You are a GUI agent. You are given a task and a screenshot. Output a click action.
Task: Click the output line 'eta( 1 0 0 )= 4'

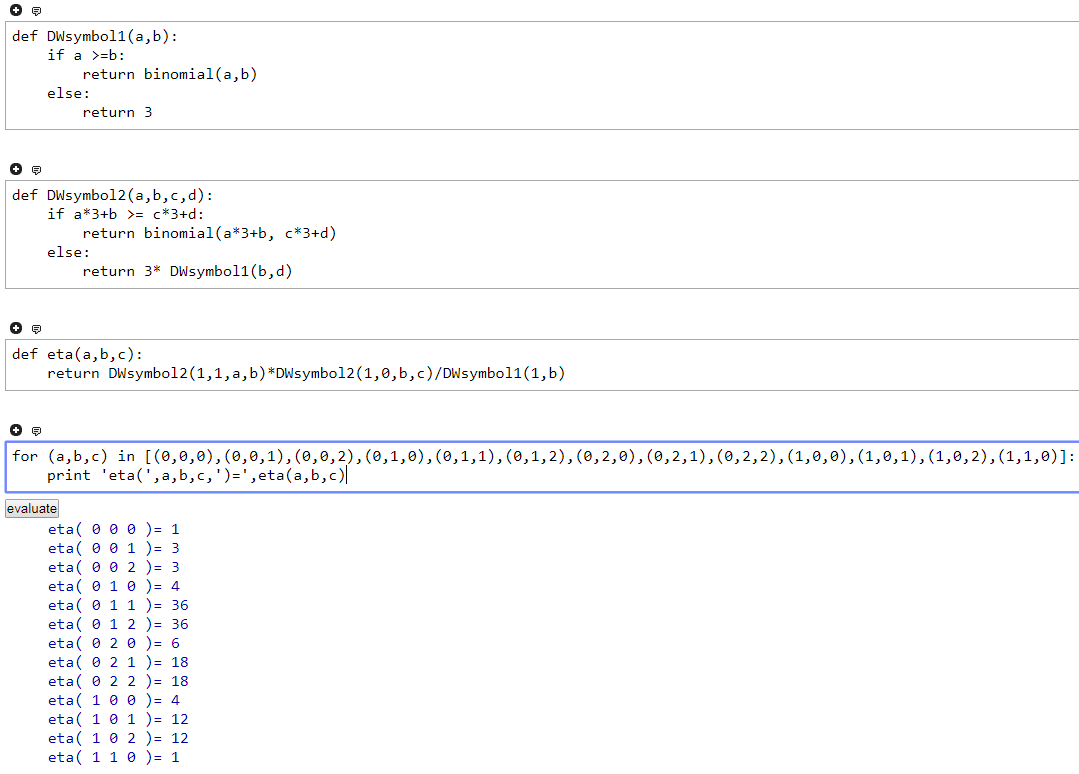click(114, 700)
